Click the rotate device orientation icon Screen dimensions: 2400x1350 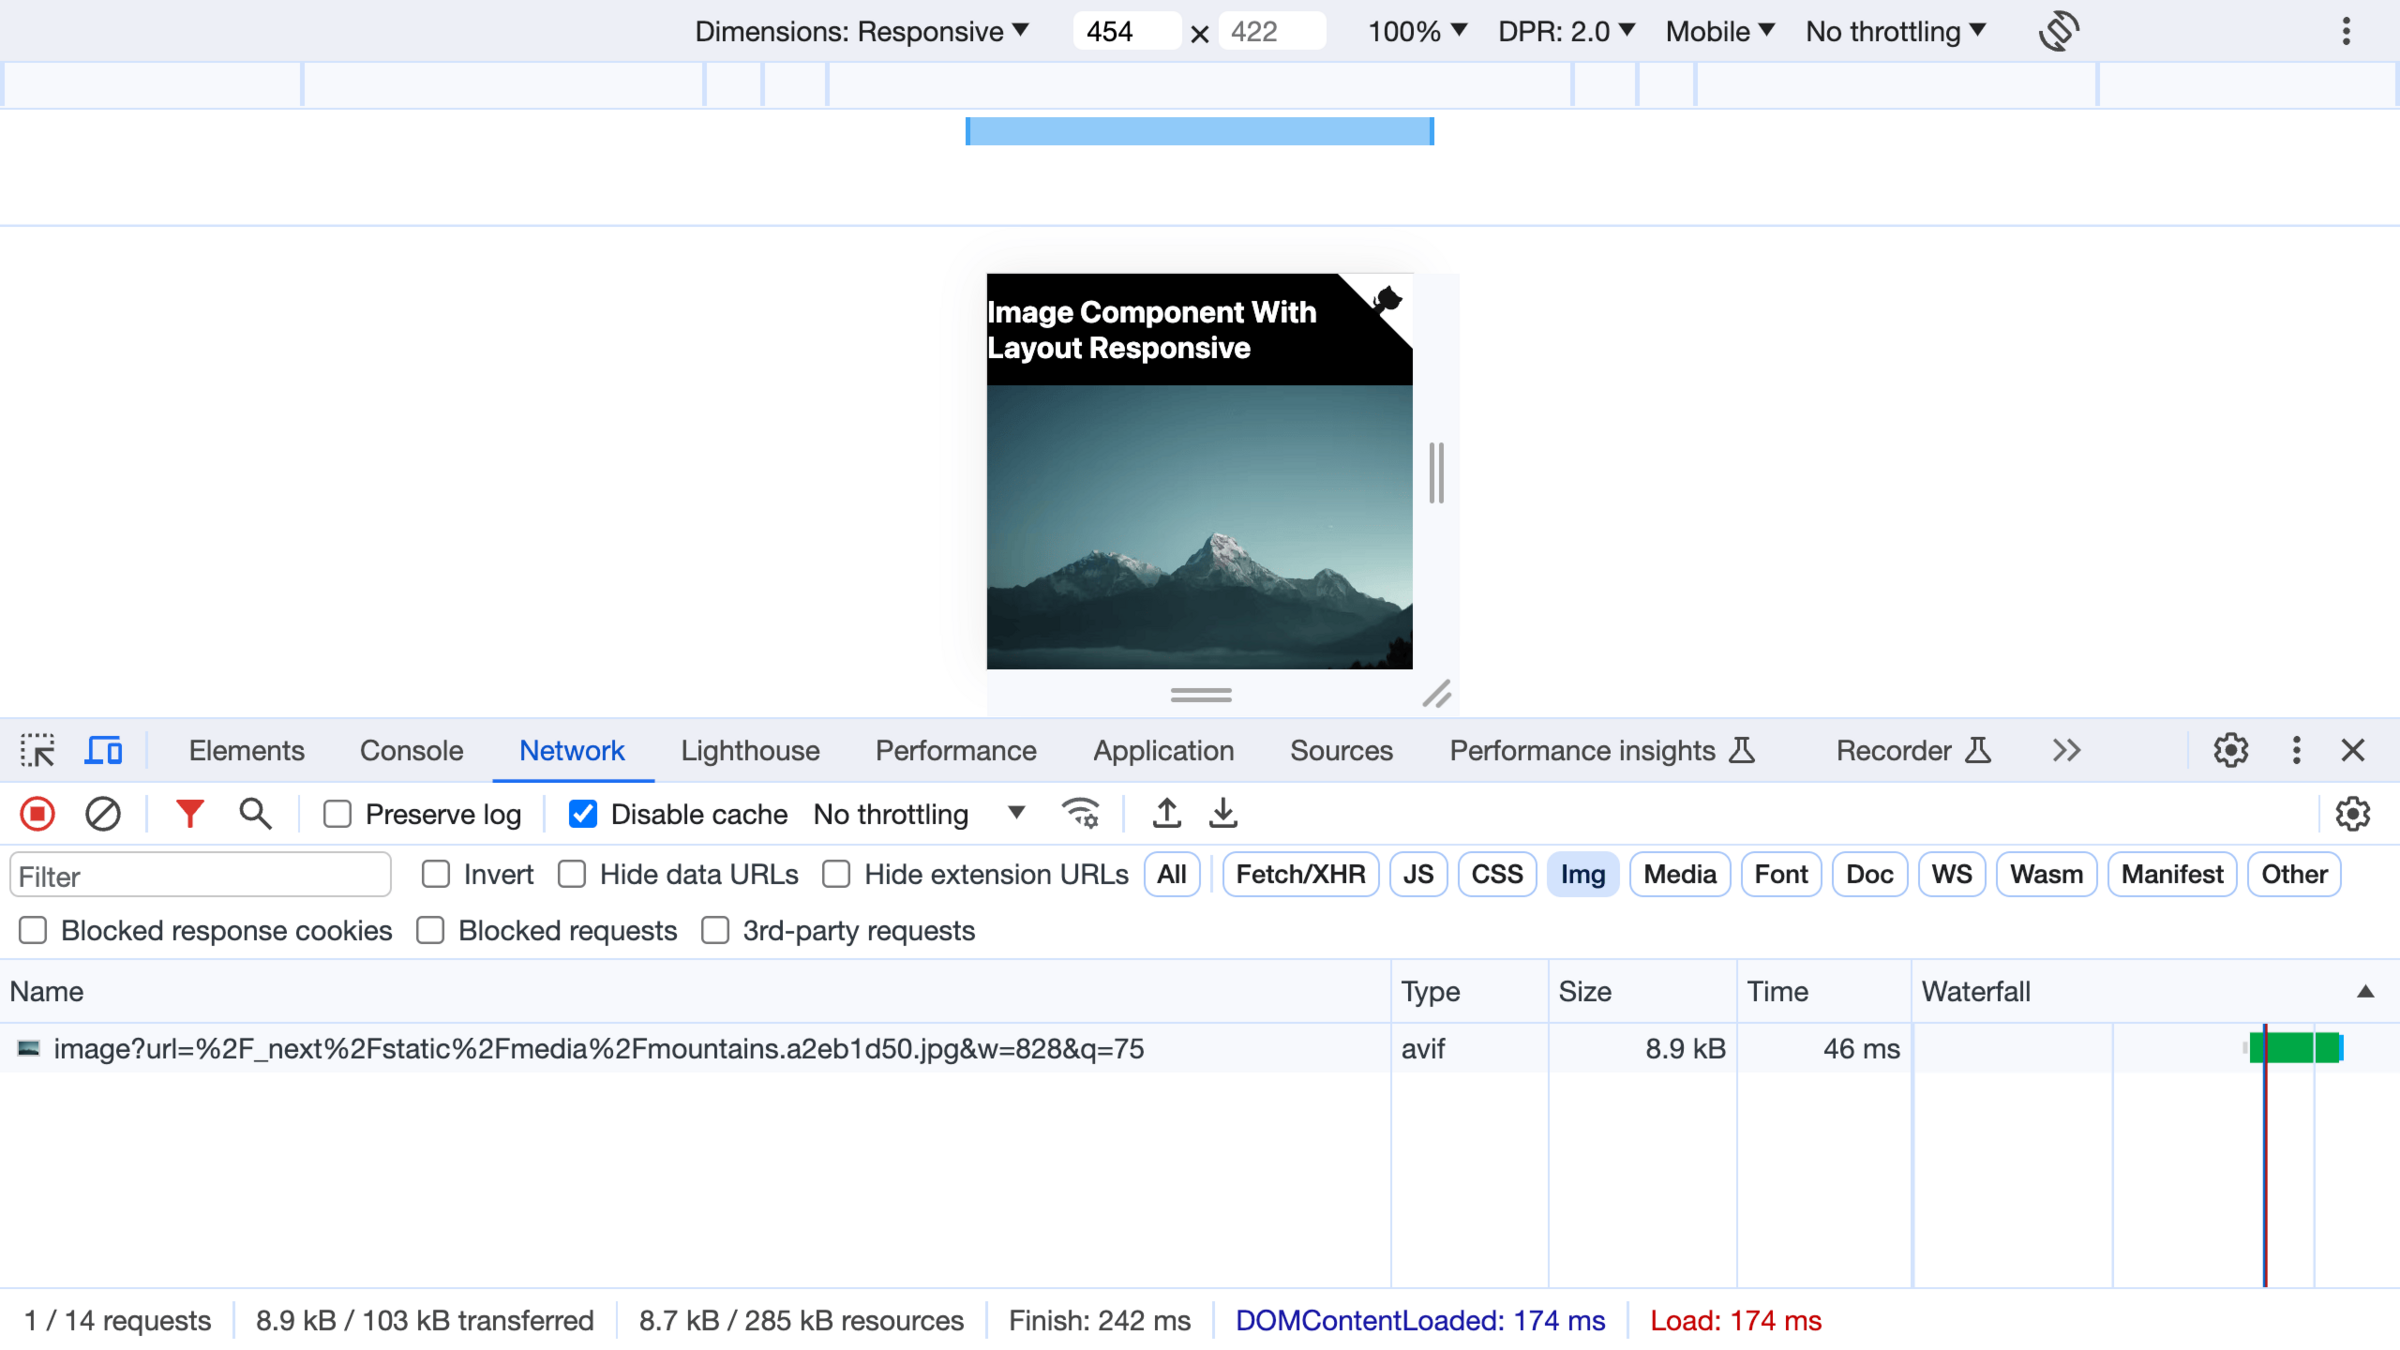tap(2058, 31)
